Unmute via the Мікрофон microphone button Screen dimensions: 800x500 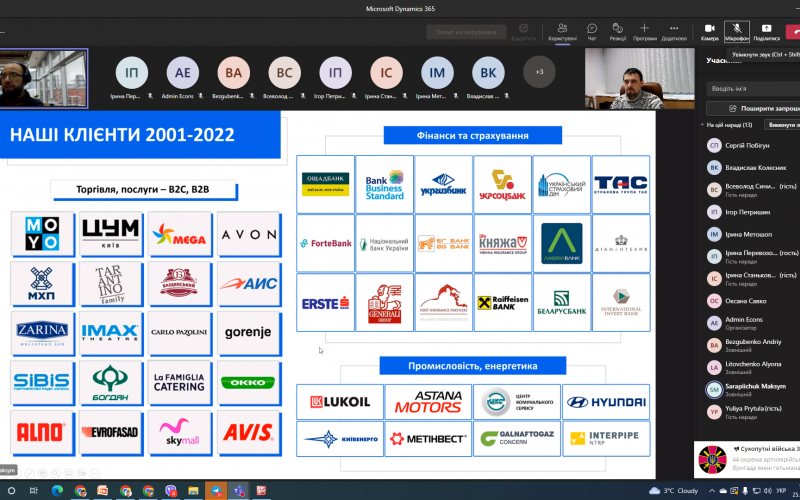(737, 32)
